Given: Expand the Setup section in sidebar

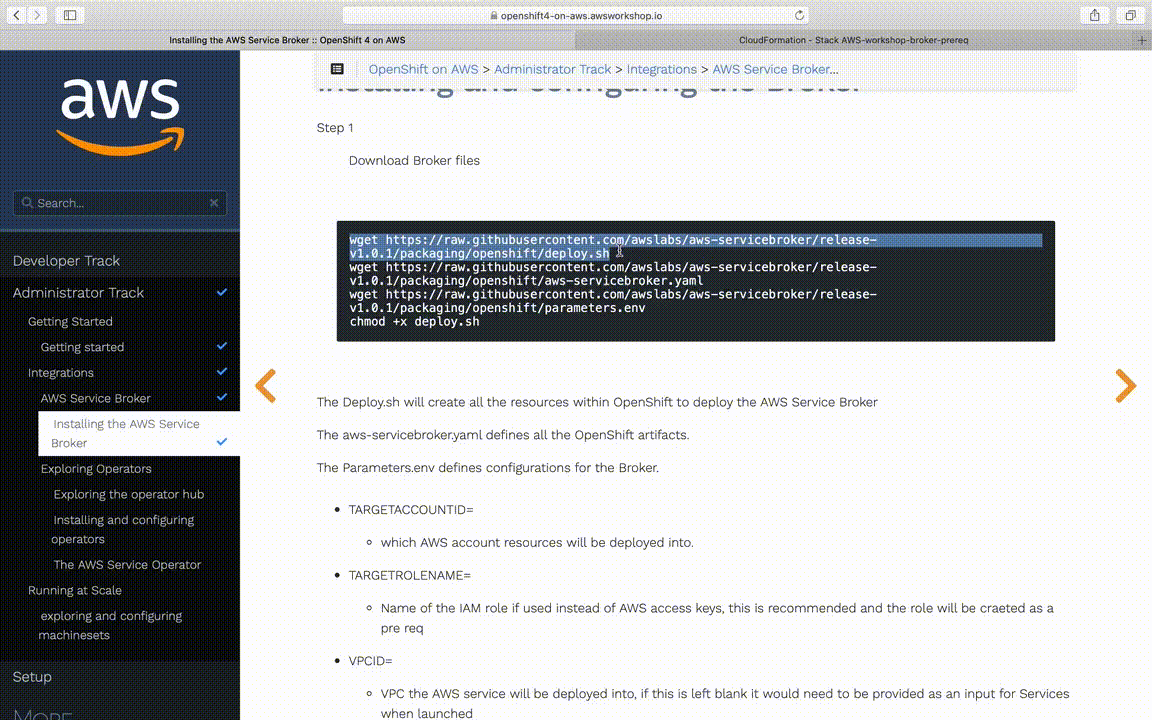Looking at the screenshot, I should point(32,677).
